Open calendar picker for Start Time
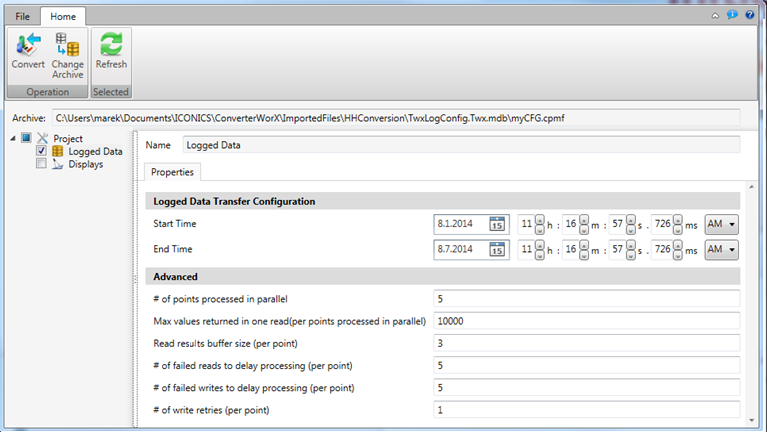Image resolution: width=767 pixels, height=432 pixels. click(x=497, y=224)
